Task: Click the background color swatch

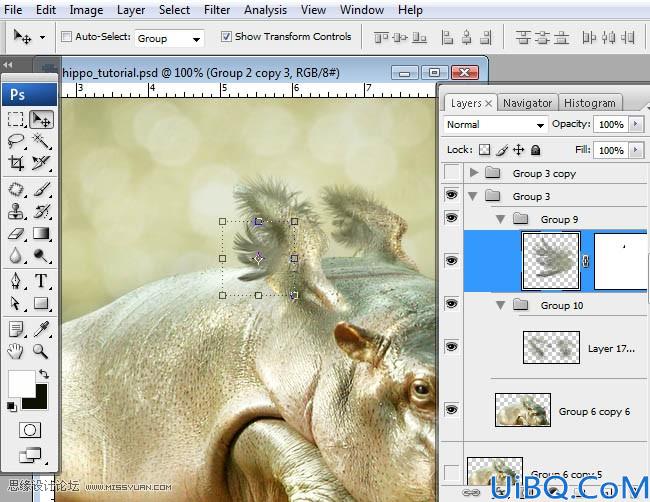Action: click(x=39, y=402)
